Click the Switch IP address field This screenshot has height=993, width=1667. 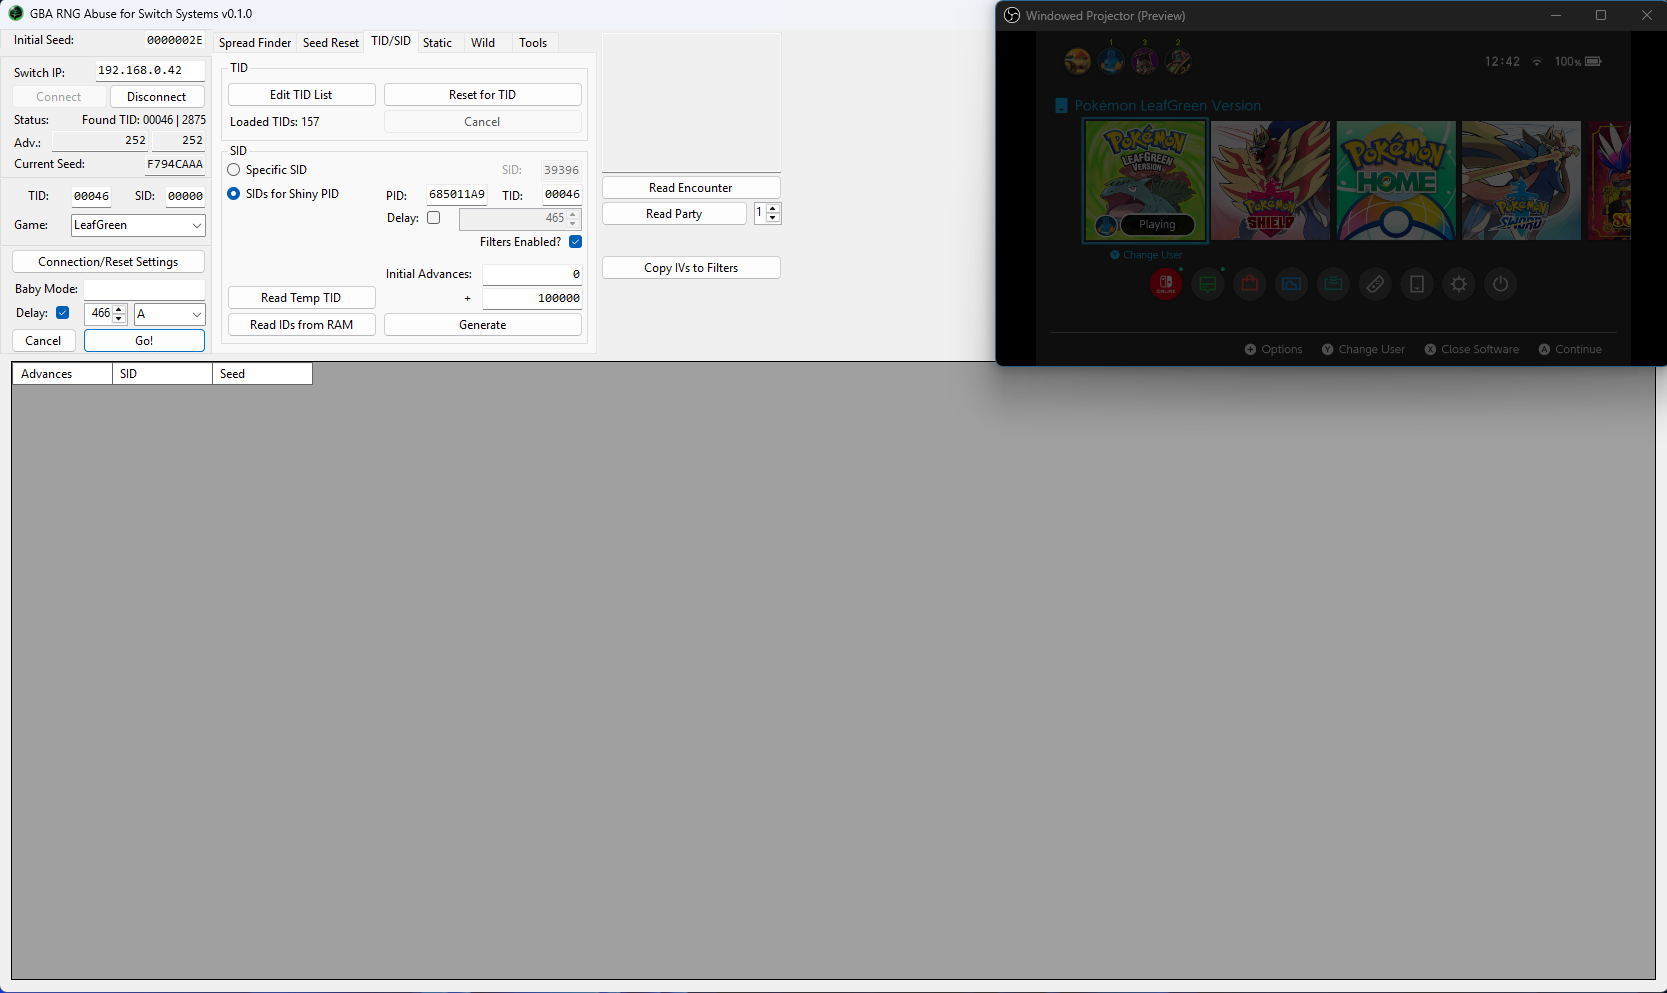click(x=150, y=71)
